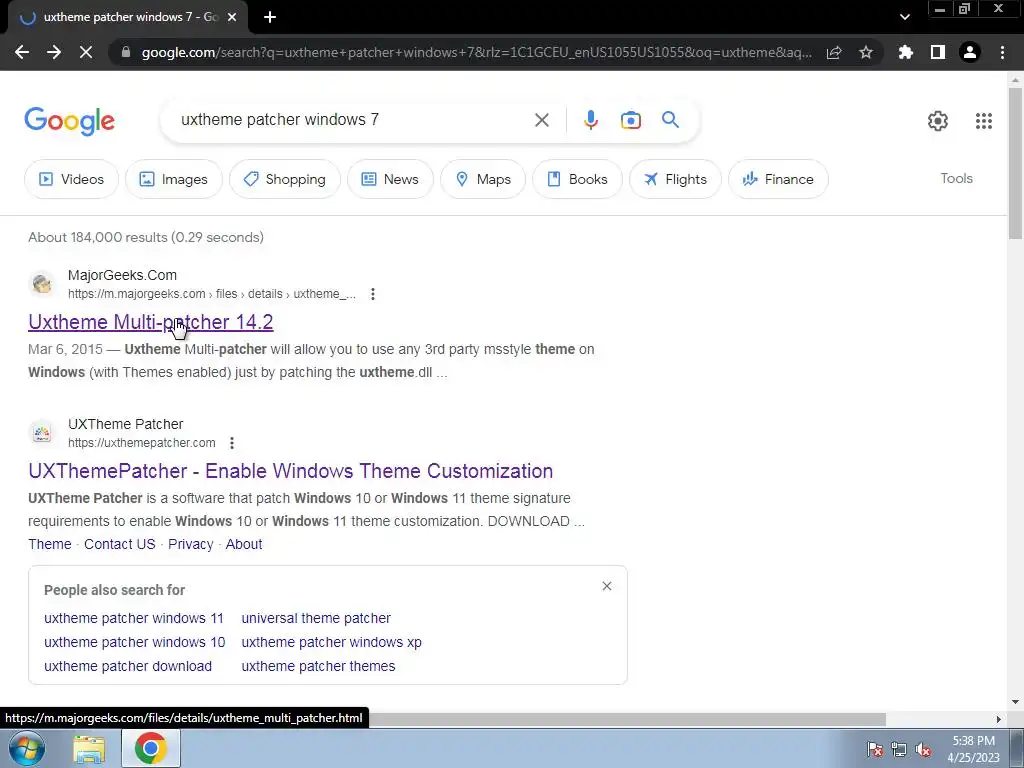Screen dimensions: 1024x768
Task: Click the MajorGeeks site favicon
Action: tap(42, 284)
